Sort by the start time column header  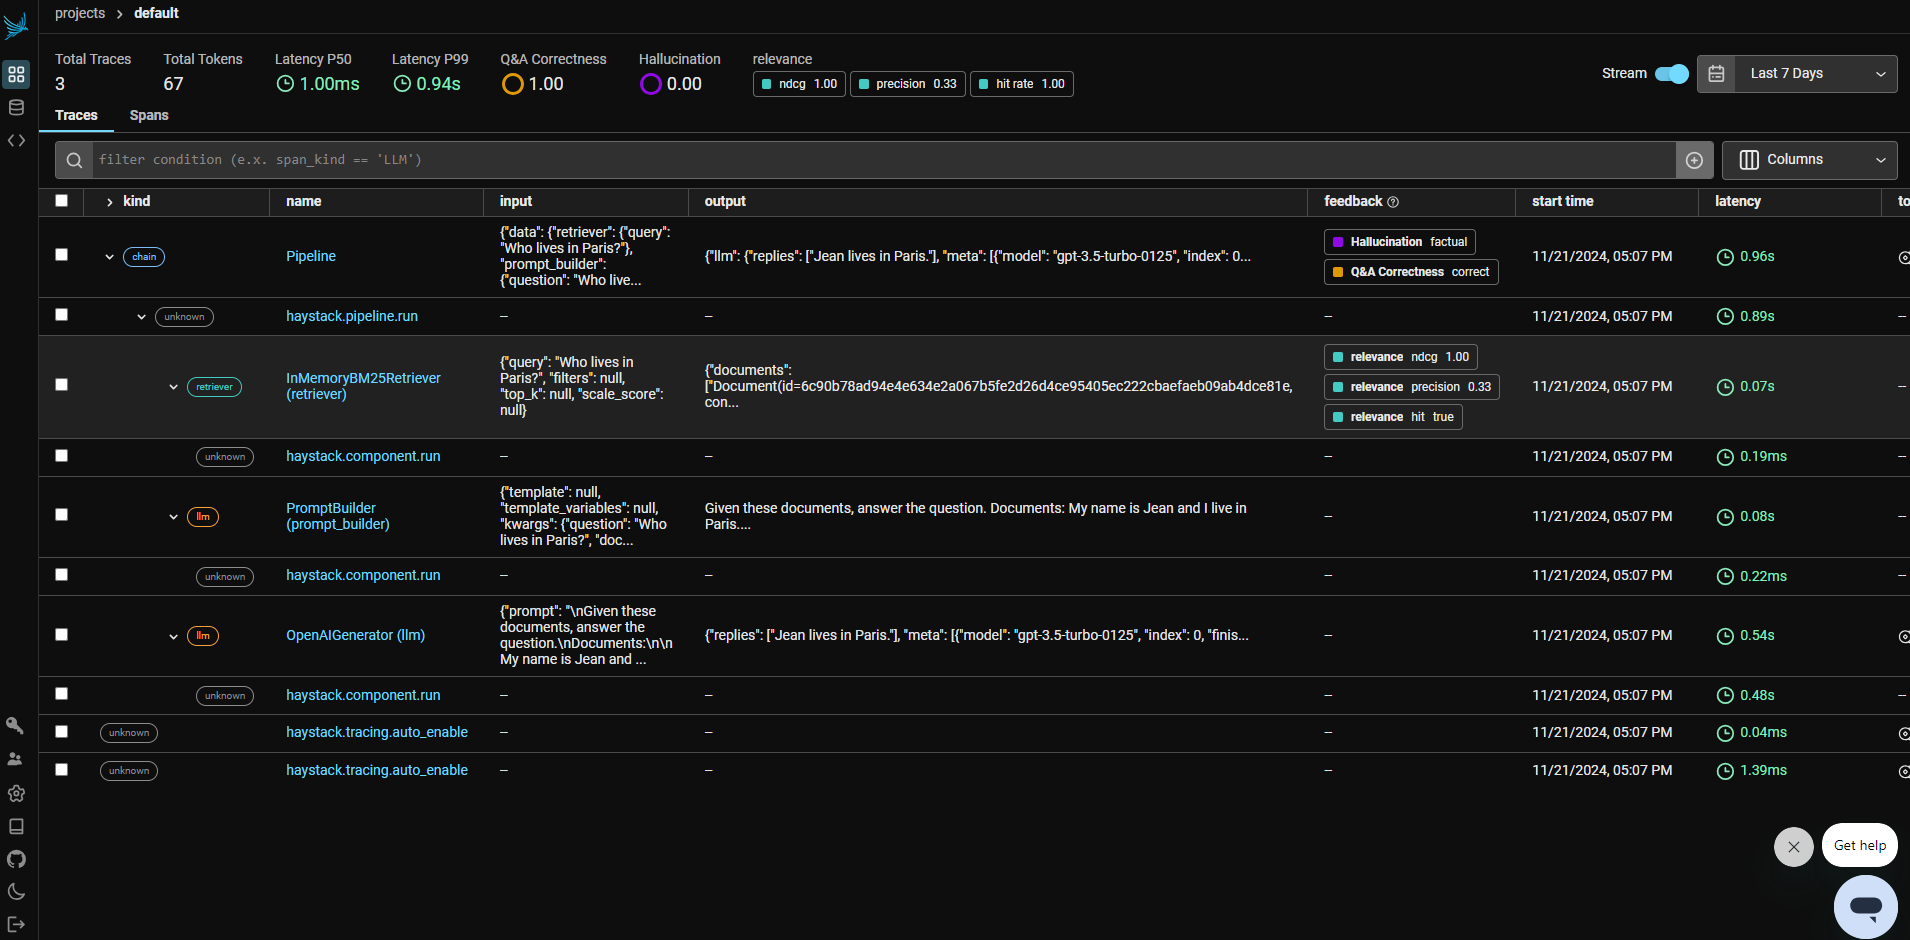1563,202
